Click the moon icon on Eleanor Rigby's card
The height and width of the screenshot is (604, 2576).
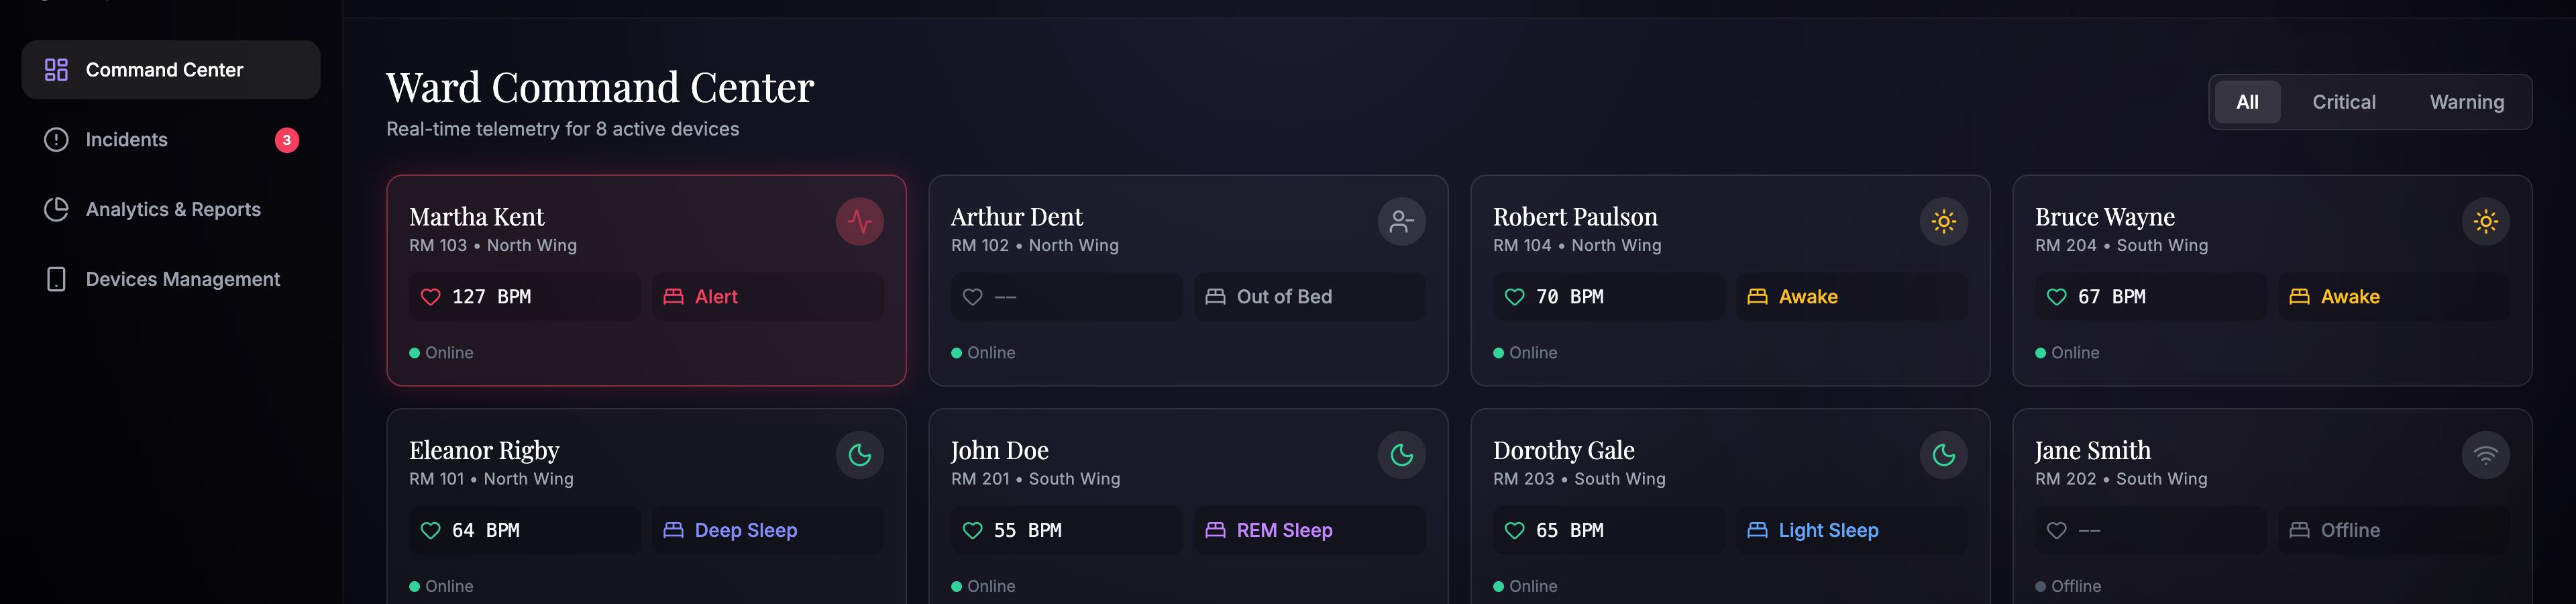(x=859, y=455)
